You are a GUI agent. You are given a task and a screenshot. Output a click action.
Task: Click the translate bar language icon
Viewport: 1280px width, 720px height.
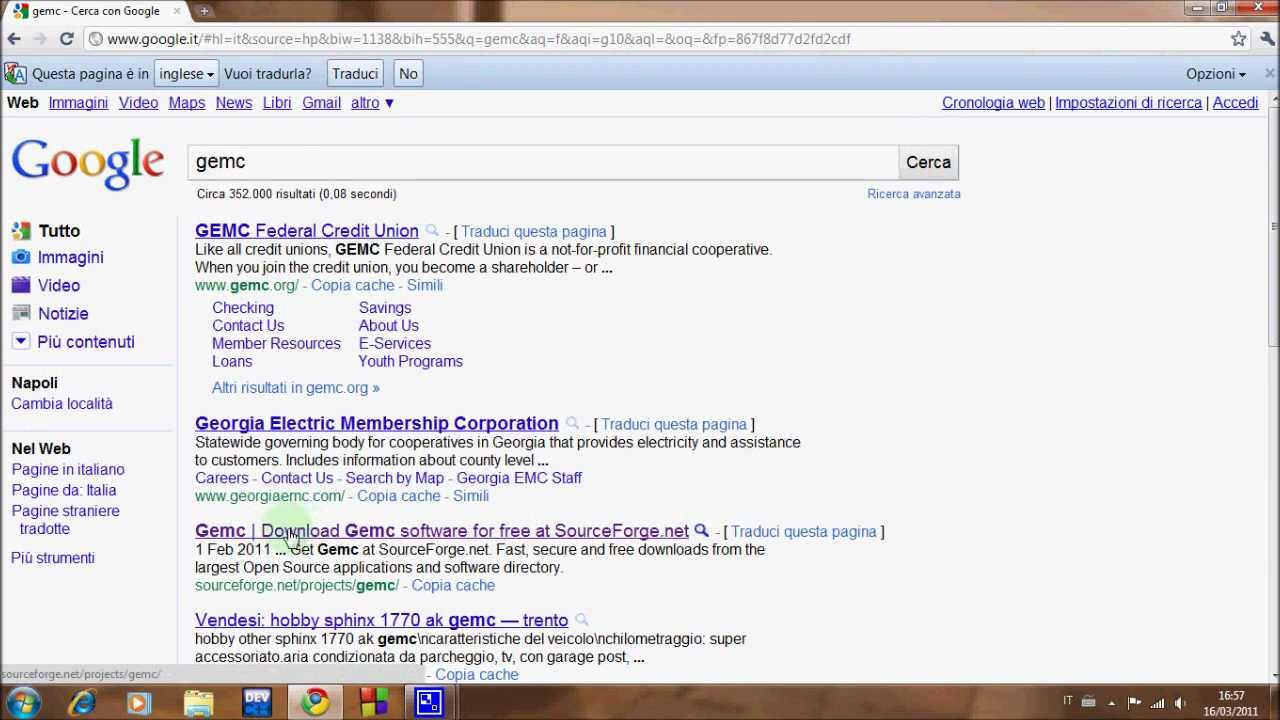[x=15, y=74]
